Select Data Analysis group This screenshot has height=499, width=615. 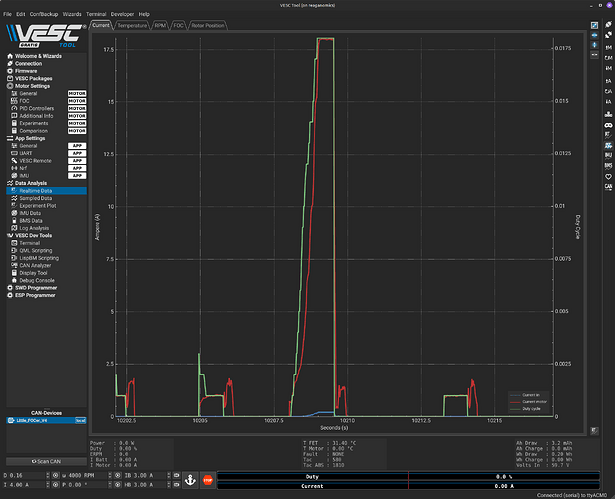point(31,183)
